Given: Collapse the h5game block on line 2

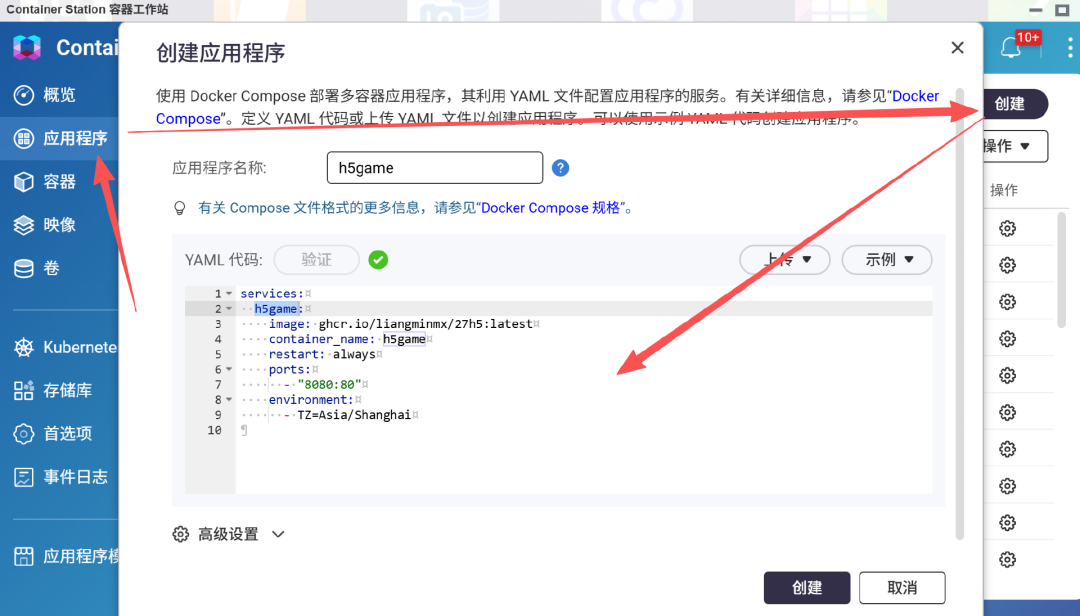Looking at the screenshot, I should [x=229, y=309].
